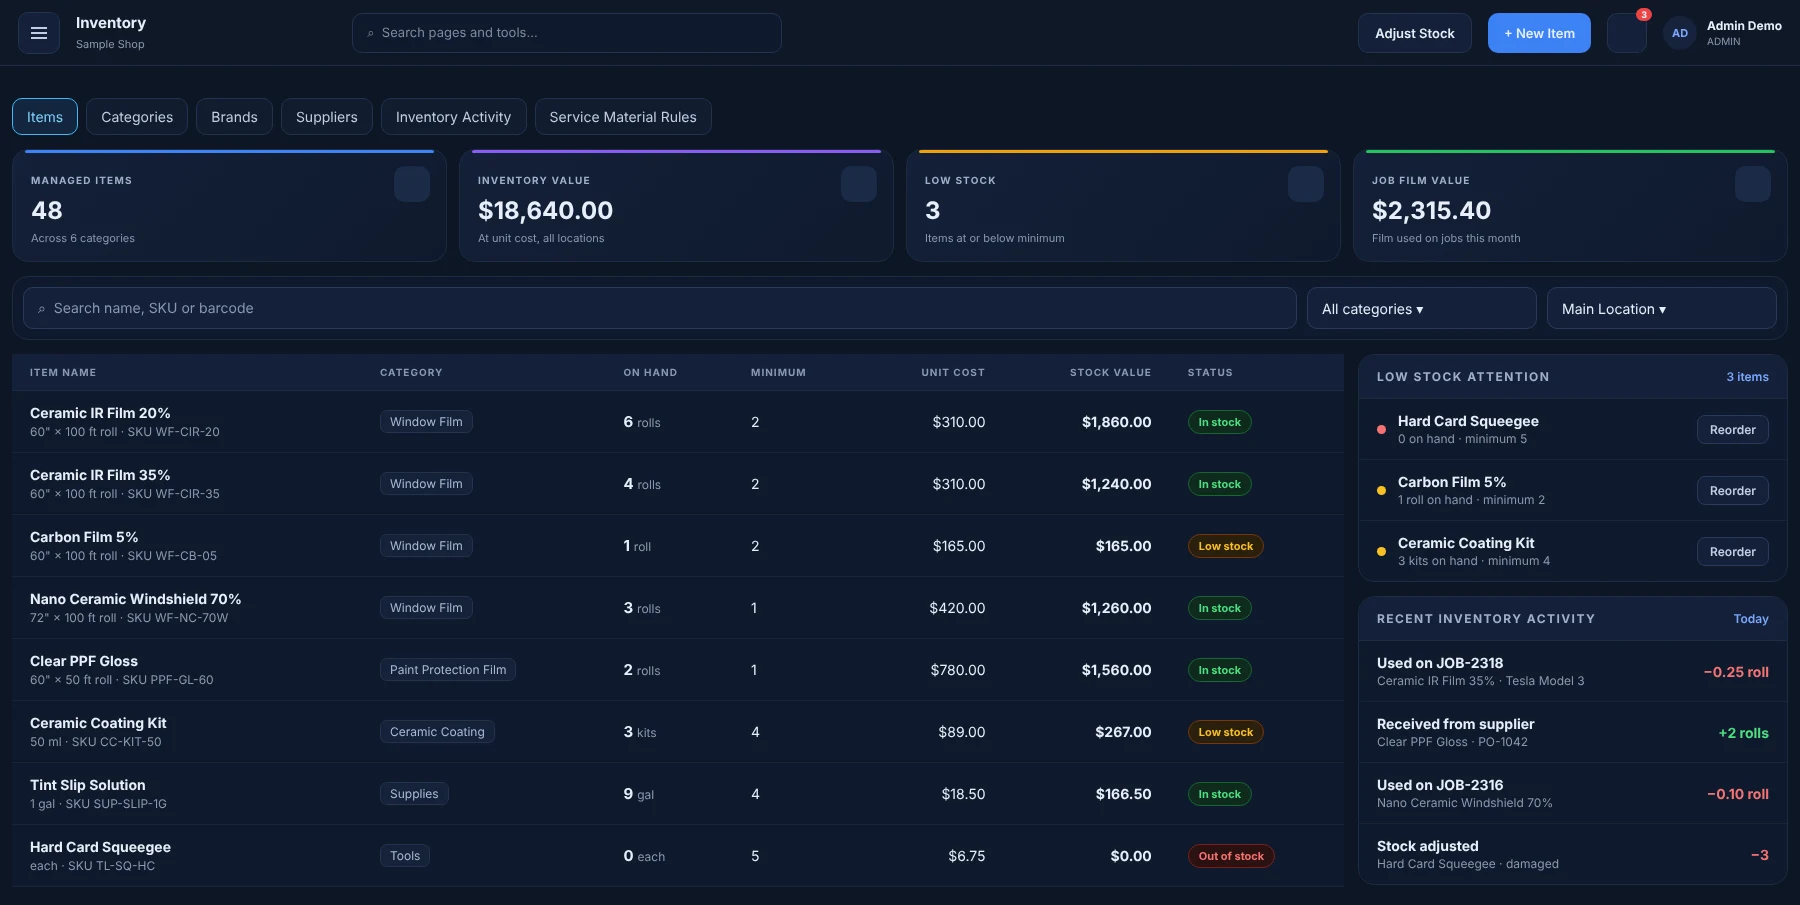Switch to the Items tab

45,117
